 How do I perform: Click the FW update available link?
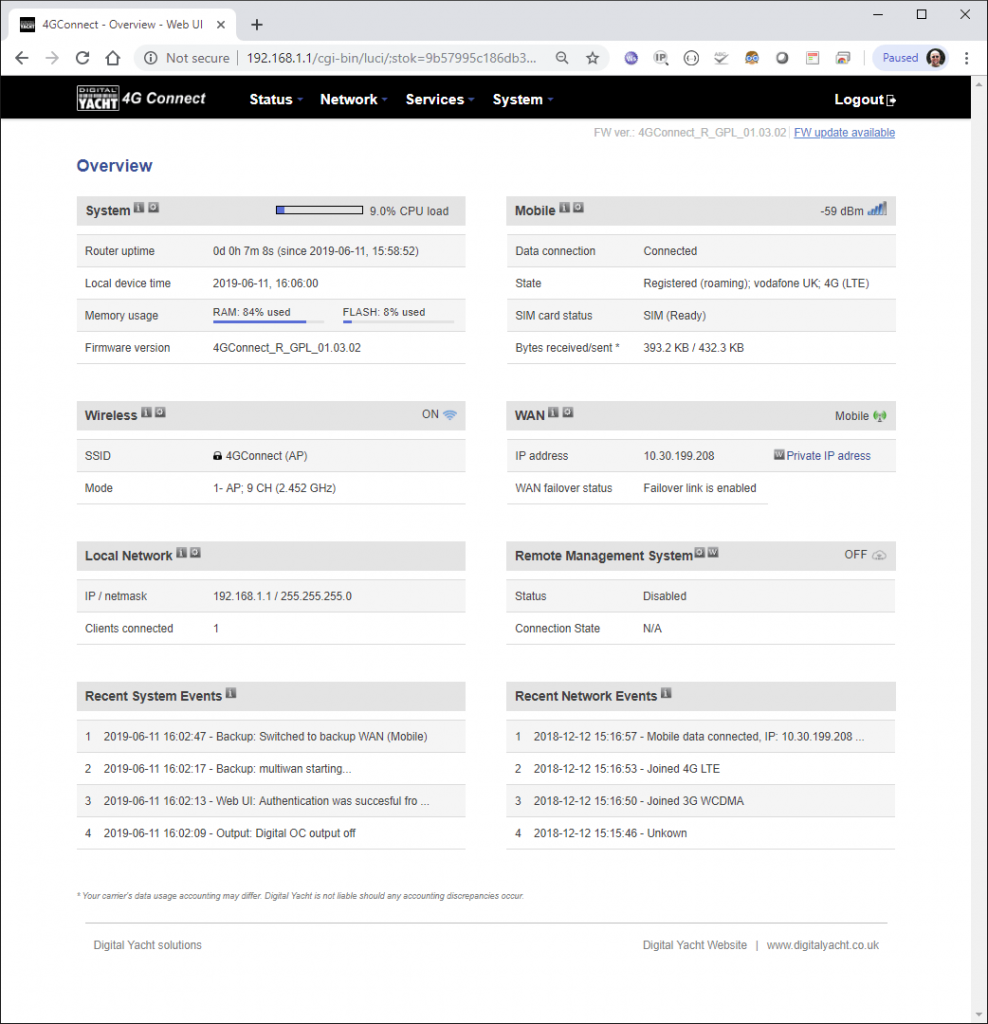[843, 132]
